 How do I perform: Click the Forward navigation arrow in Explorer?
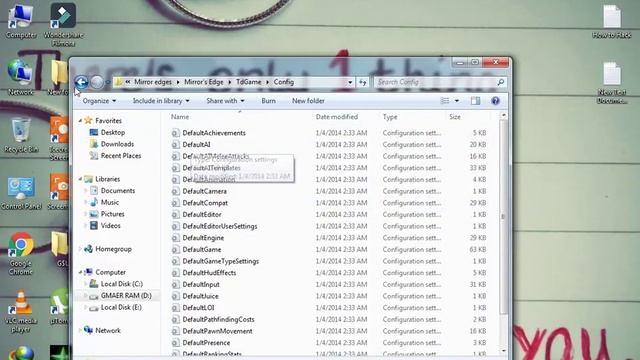click(x=97, y=82)
